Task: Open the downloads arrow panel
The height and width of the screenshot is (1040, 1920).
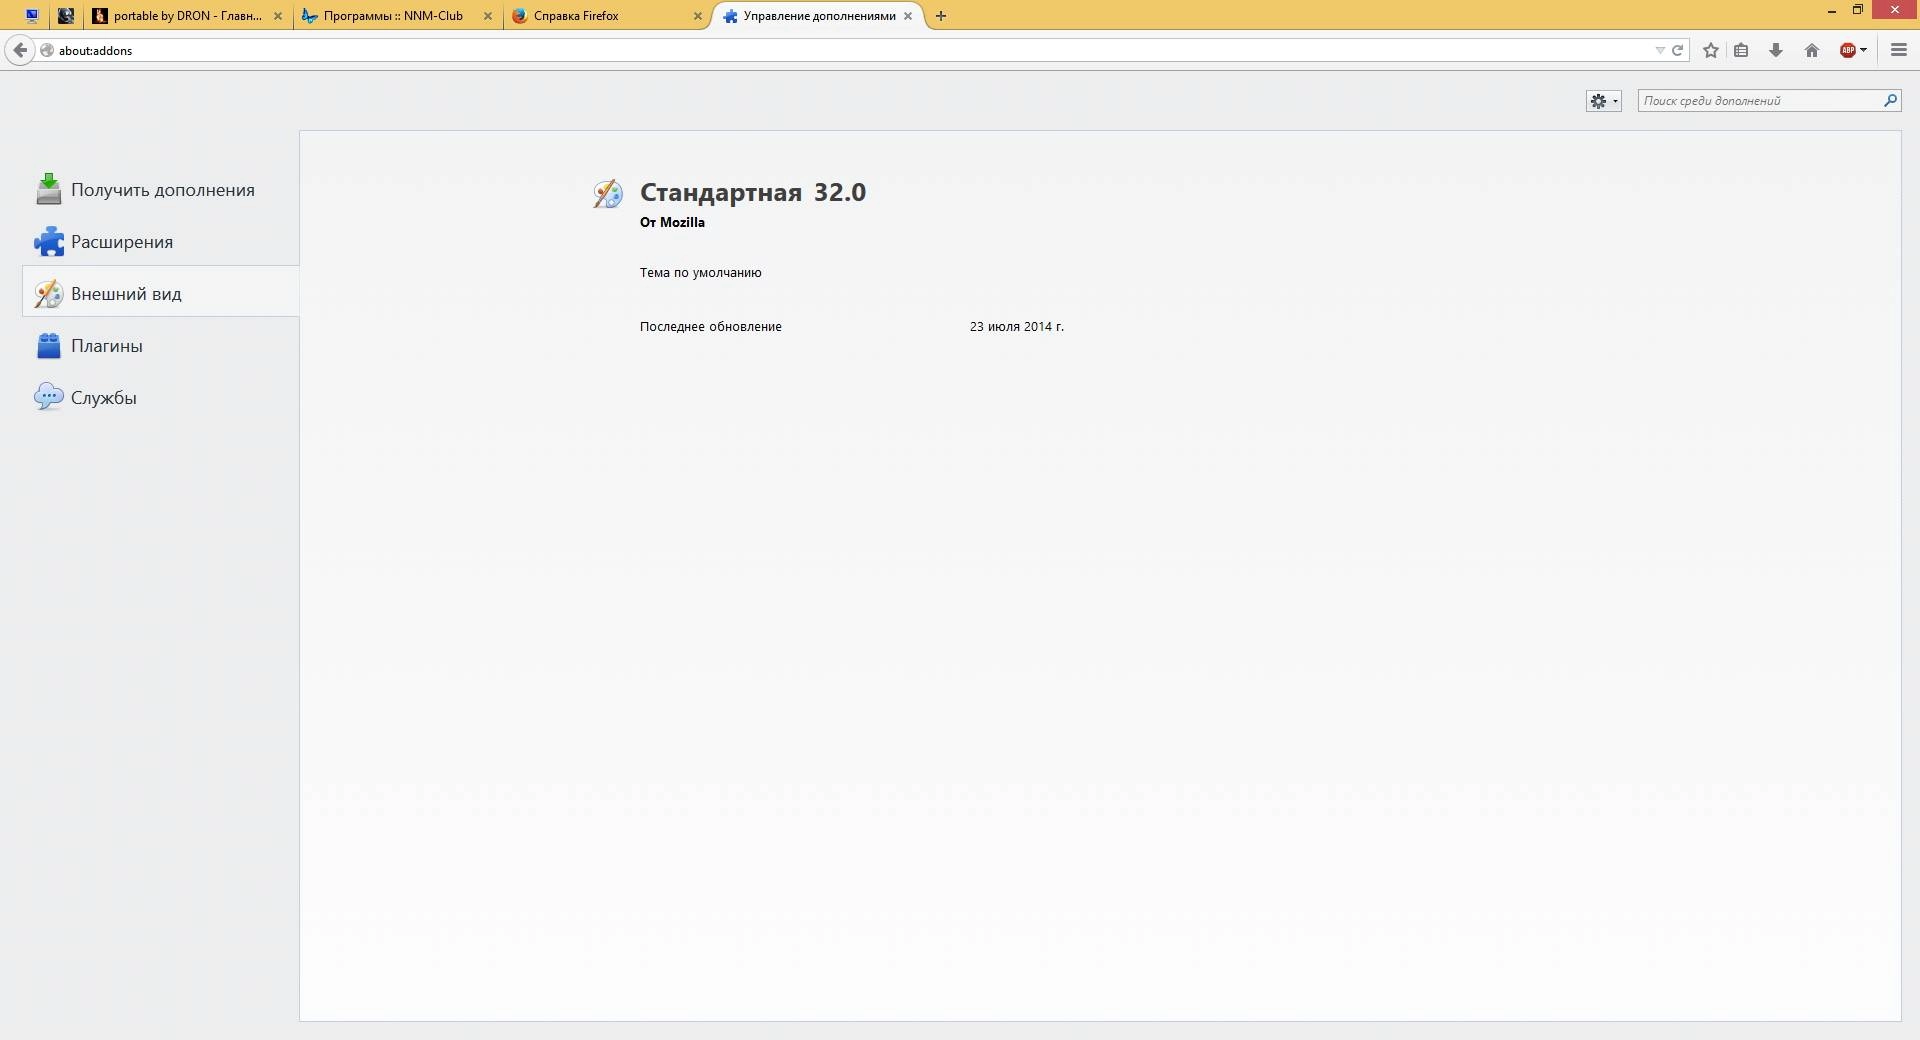Action: [x=1776, y=50]
